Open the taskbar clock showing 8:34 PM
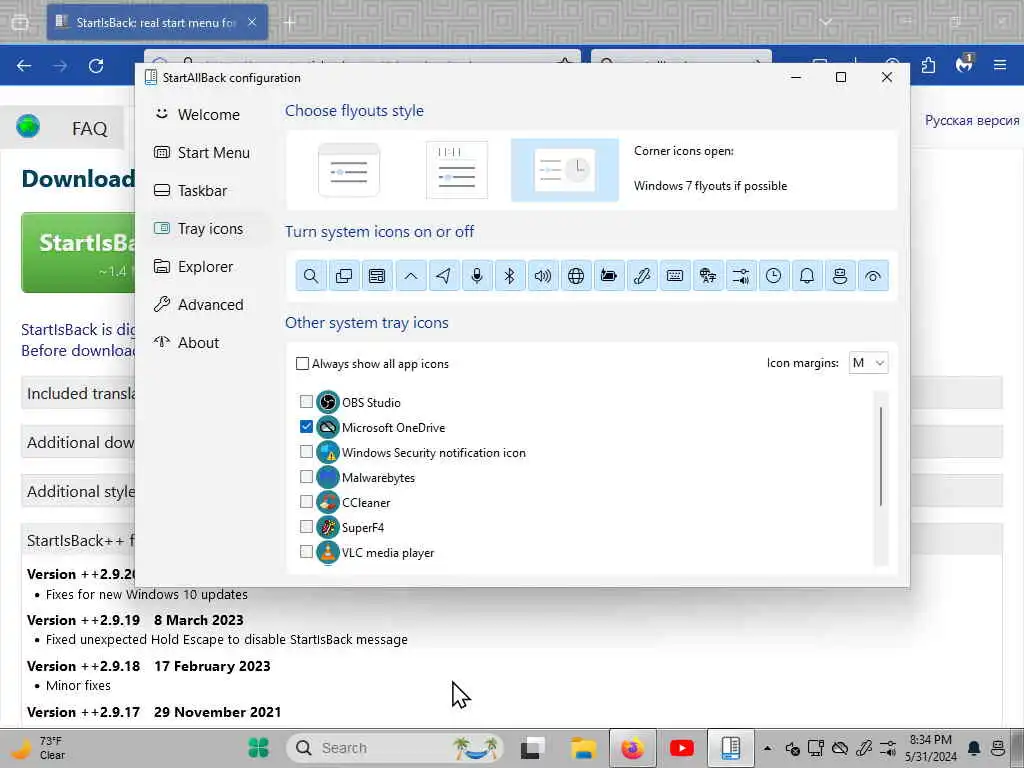Image resolution: width=1024 pixels, height=768 pixels. 931,748
